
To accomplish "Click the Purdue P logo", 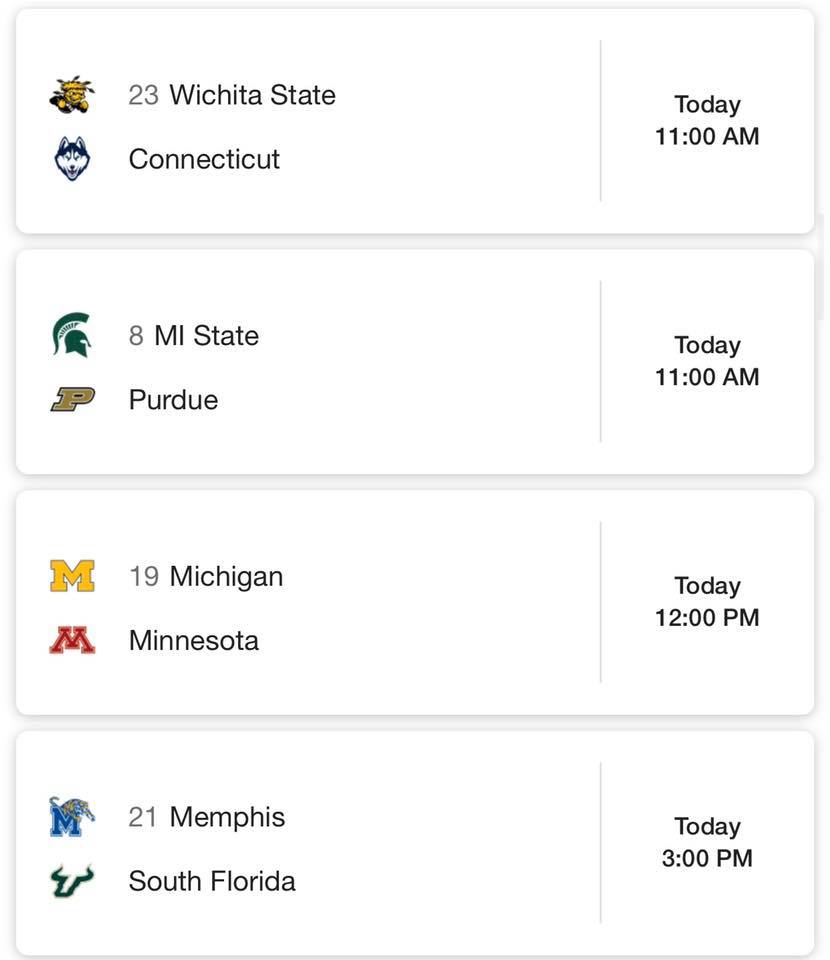I will (72, 399).
